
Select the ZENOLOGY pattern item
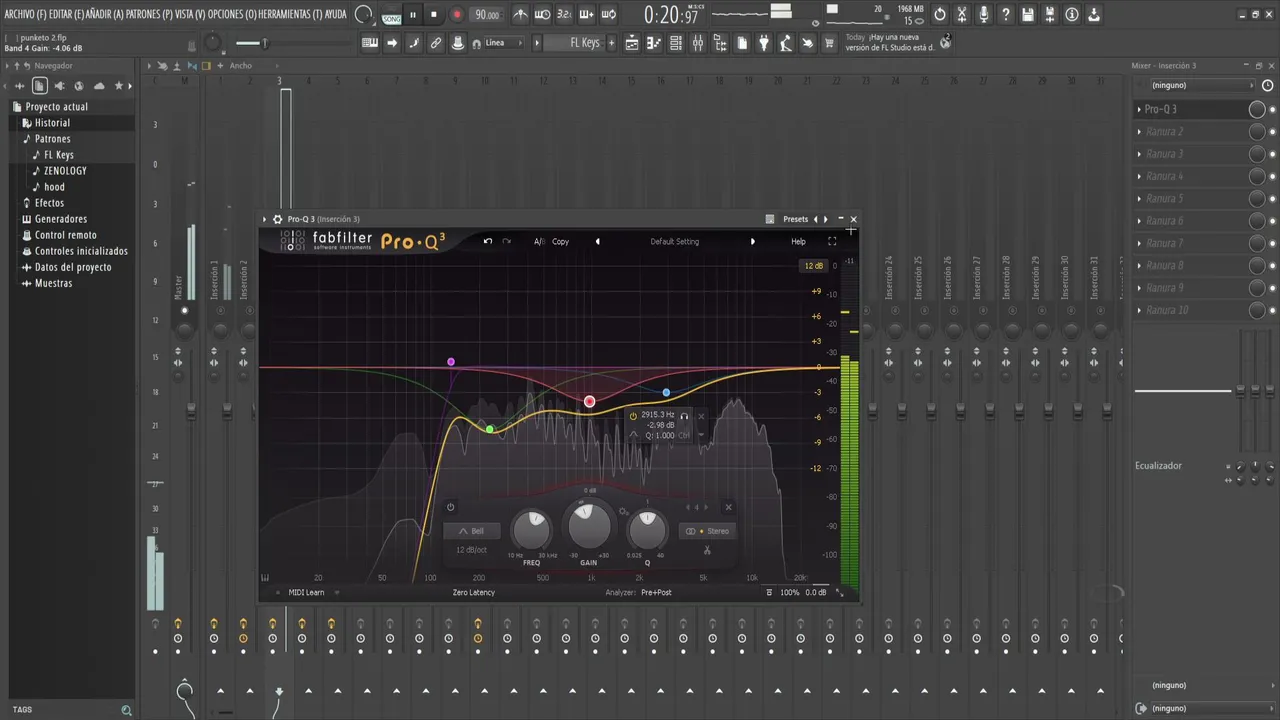[65, 171]
